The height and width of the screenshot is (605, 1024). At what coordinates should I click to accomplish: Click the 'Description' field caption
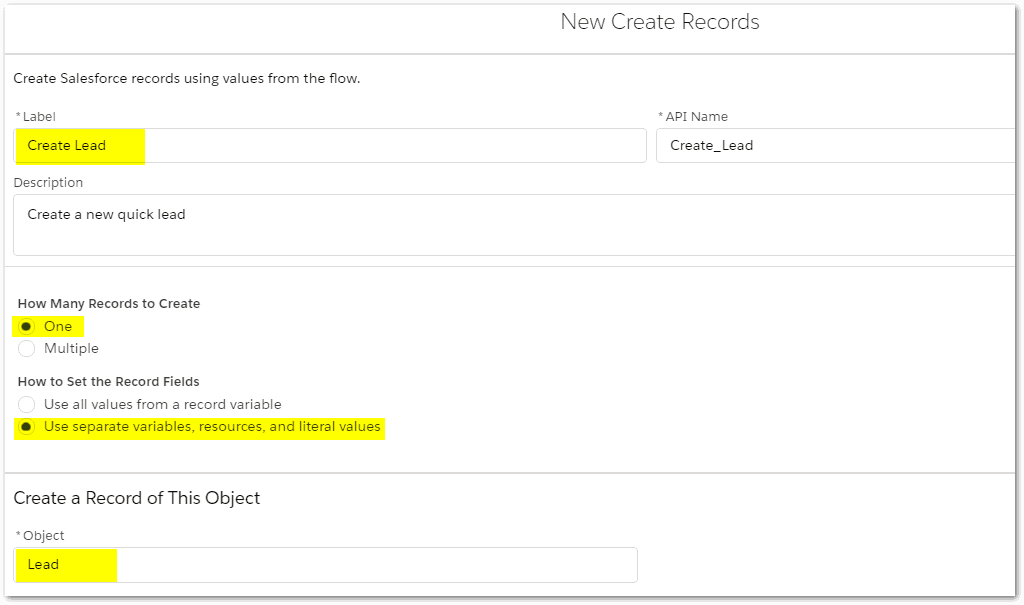coord(48,183)
